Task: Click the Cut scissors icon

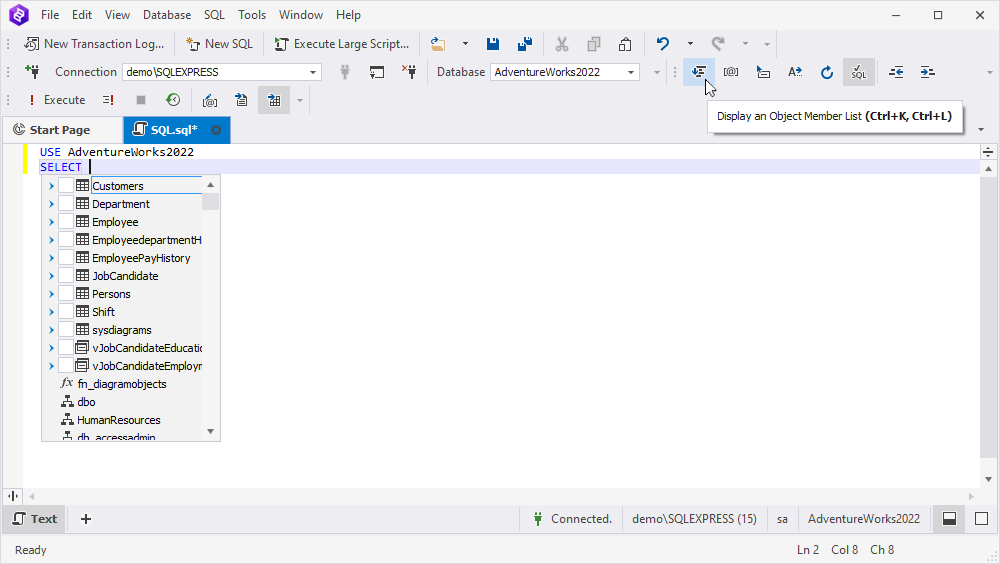Action: tap(561, 44)
